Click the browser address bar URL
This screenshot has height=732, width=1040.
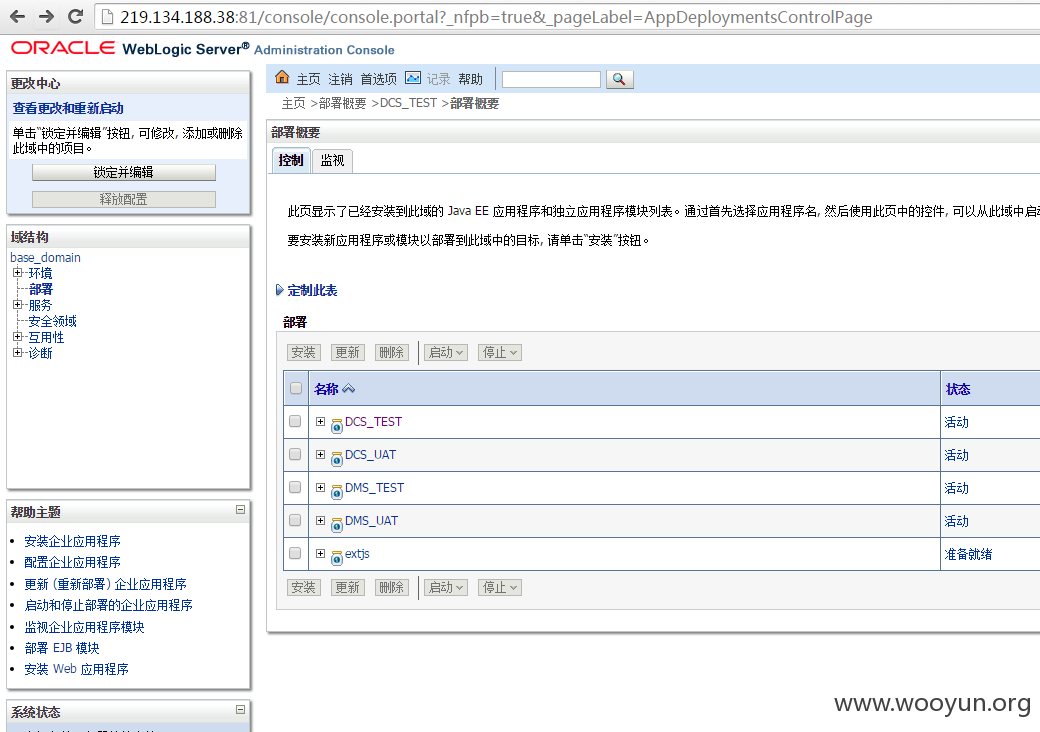(x=496, y=17)
